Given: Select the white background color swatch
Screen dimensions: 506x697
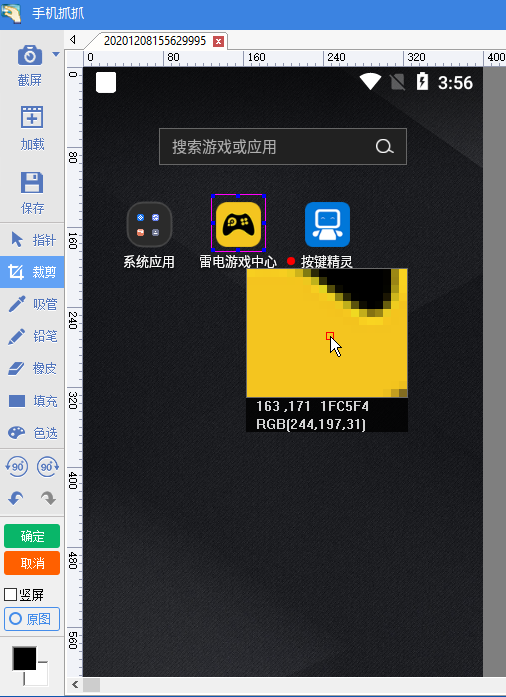Looking at the screenshot, I should pos(40,677).
